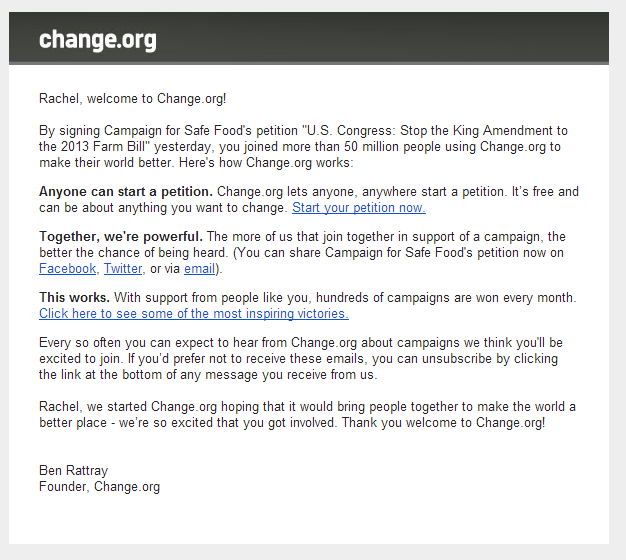Open the 'Start your petition now.' link
Viewport: 626px width, 560px height.
359,208
